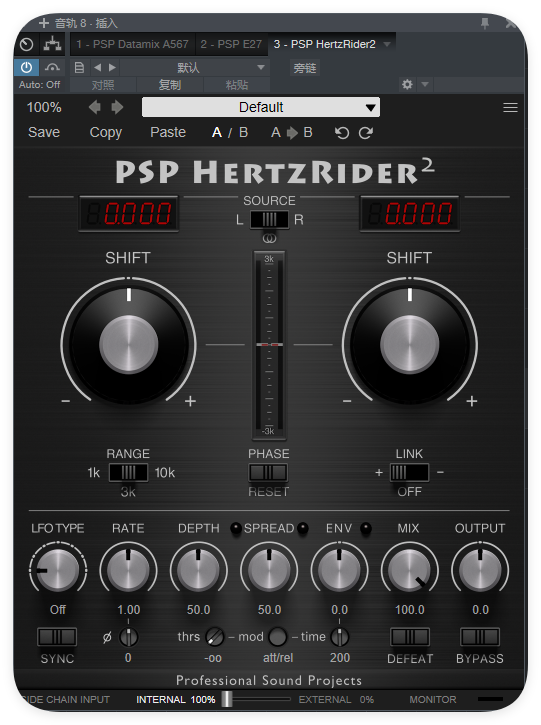Click the right red shift value display
Screen dimensions: 541x725
coord(410,214)
